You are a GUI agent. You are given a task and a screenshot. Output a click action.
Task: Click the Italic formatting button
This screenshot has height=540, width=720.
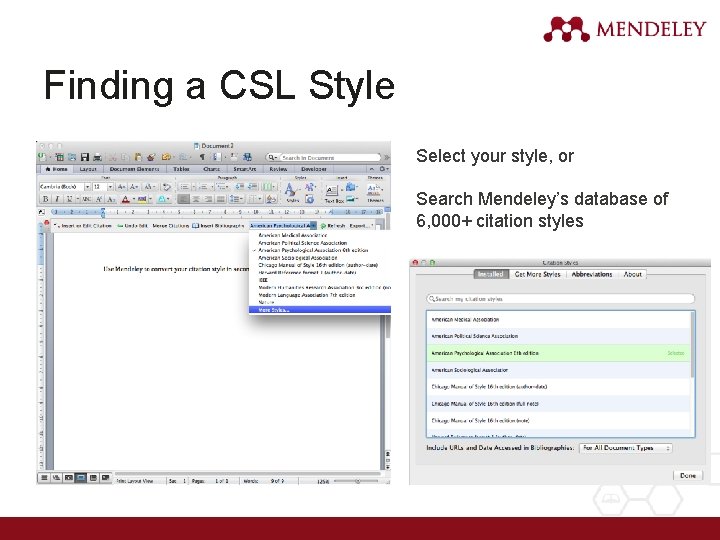pyautogui.click(x=57, y=199)
